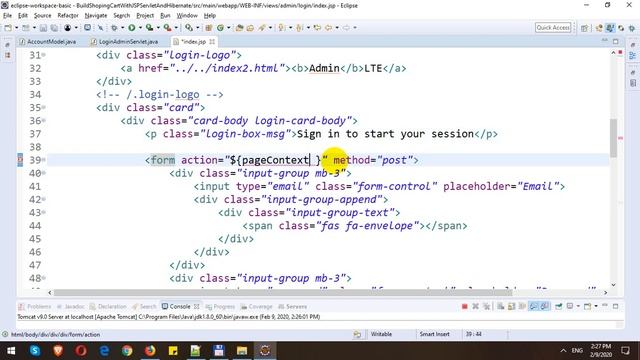This screenshot has width=640, height=360.
Task: Open the Run button dropdown arrow
Action: click(x=140, y=27)
